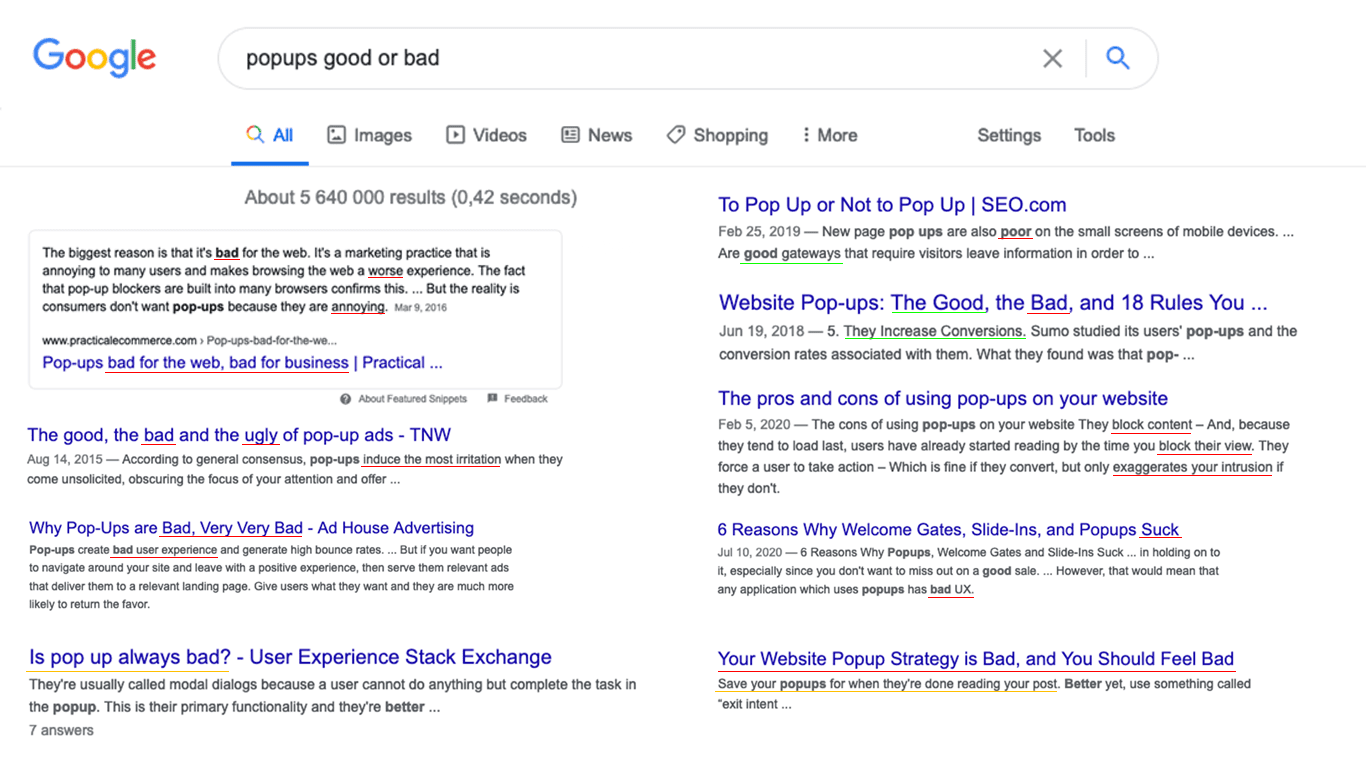Click They Increase Conversions underlined text

[934, 331]
